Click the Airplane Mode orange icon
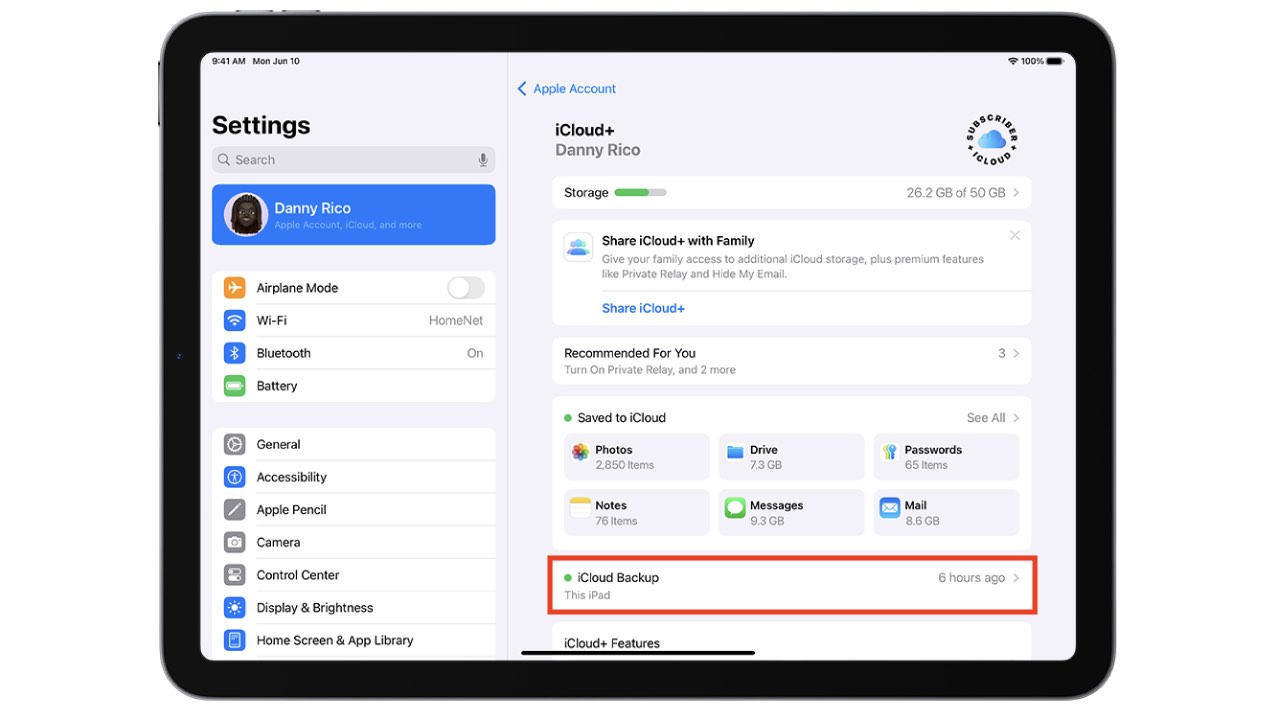Screen dimensions: 1280x720 [x=234, y=288]
